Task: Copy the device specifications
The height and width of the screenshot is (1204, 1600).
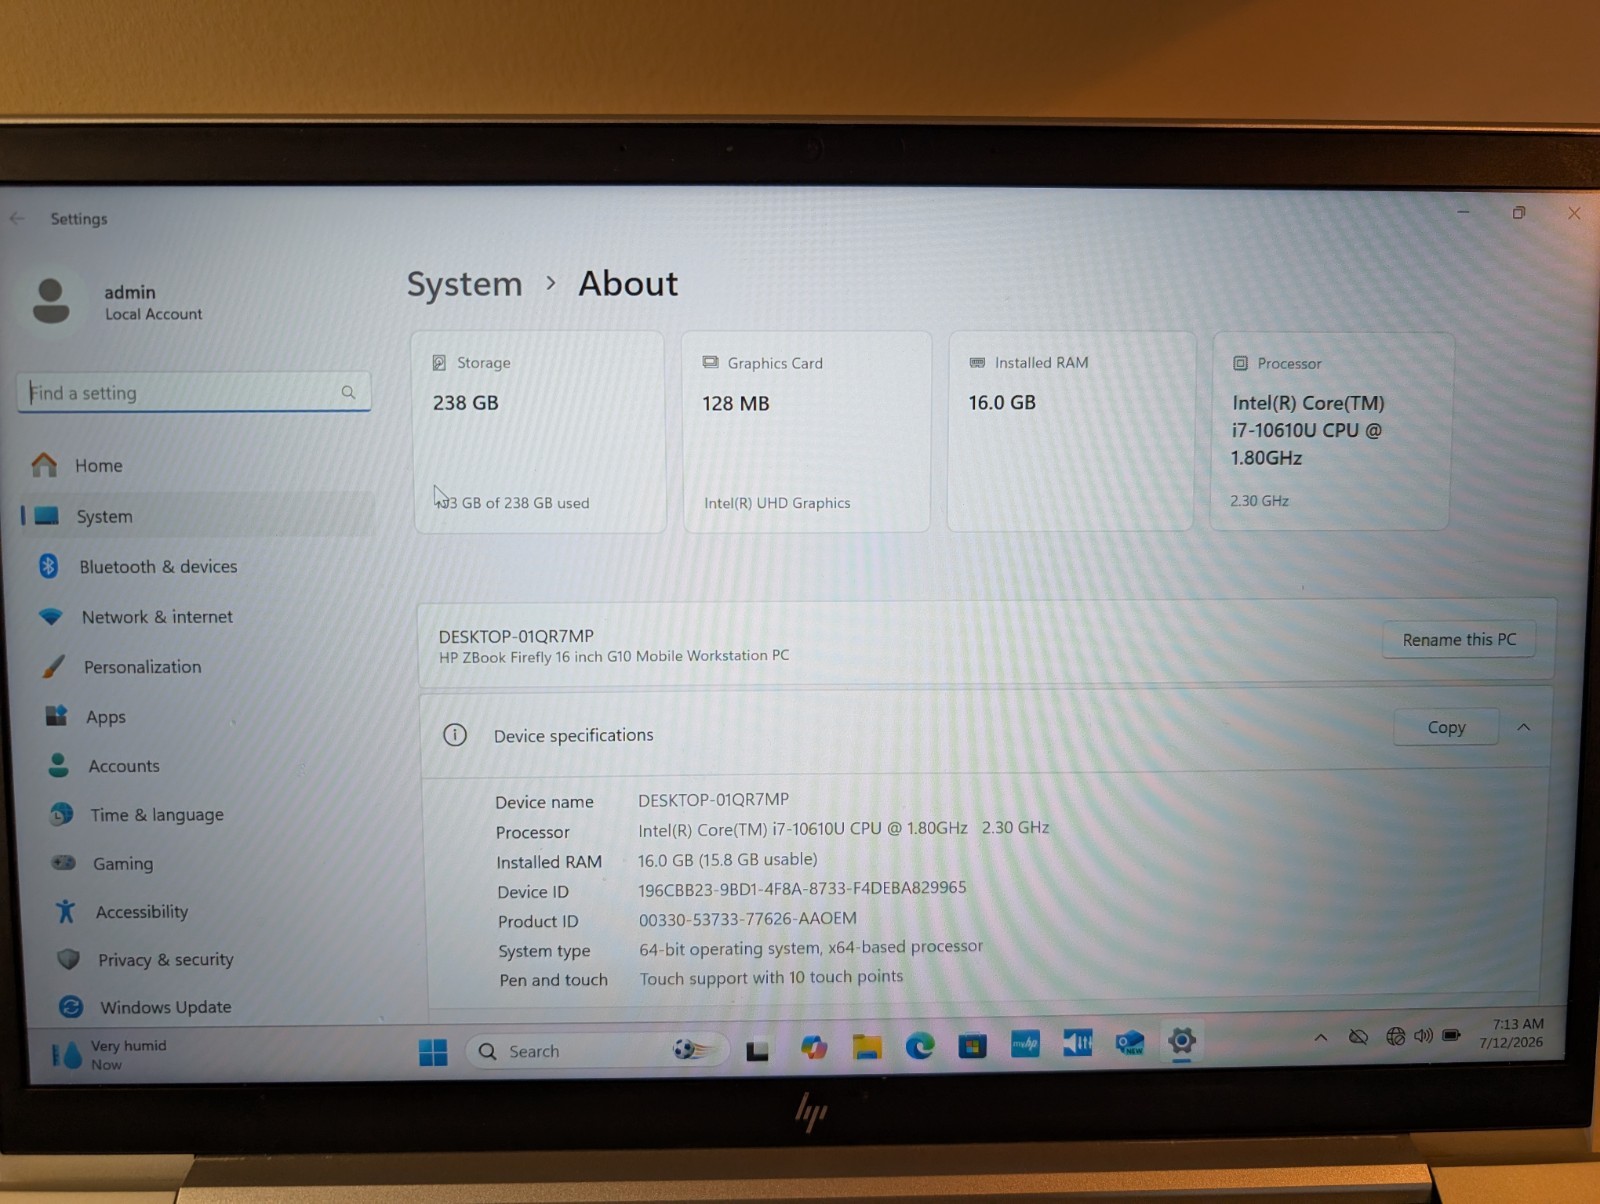Action: tap(1446, 727)
